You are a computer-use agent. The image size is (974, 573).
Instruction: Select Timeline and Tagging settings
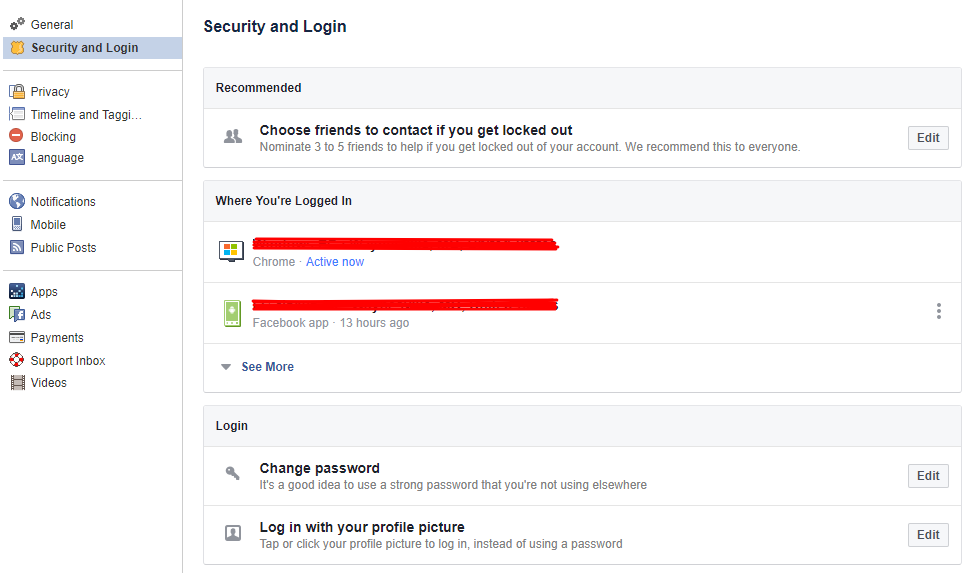pos(86,114)
